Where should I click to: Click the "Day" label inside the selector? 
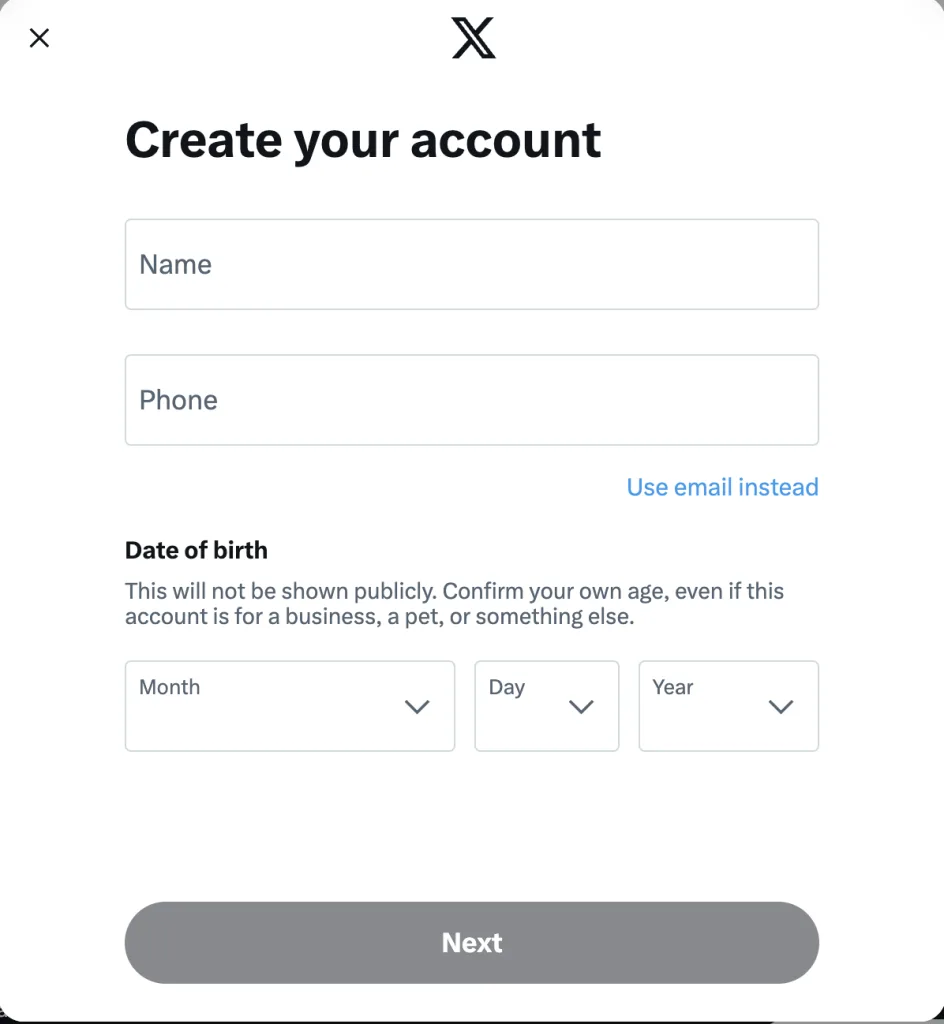[507, 687]
